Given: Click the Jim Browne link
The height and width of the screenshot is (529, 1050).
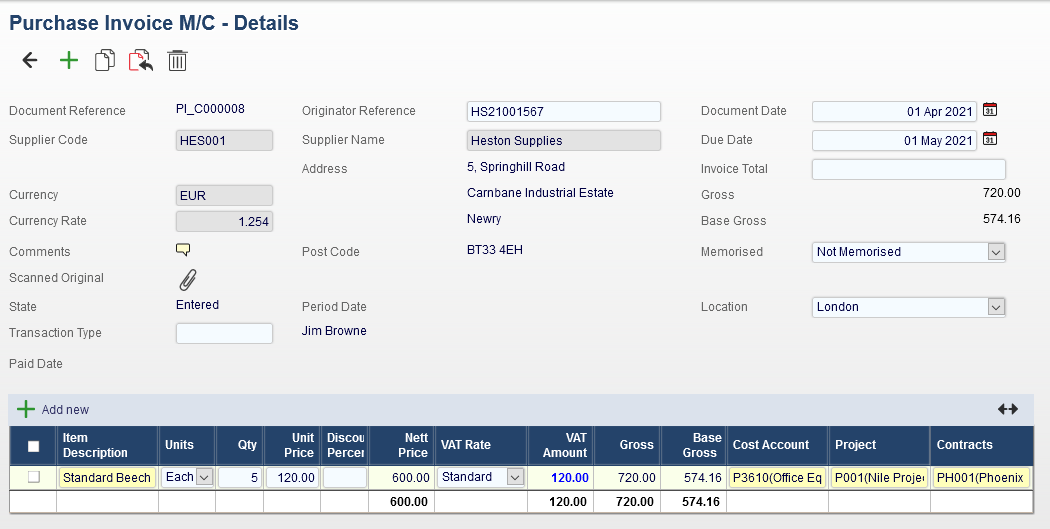Looking at the screenshot, I should (334, 331).
